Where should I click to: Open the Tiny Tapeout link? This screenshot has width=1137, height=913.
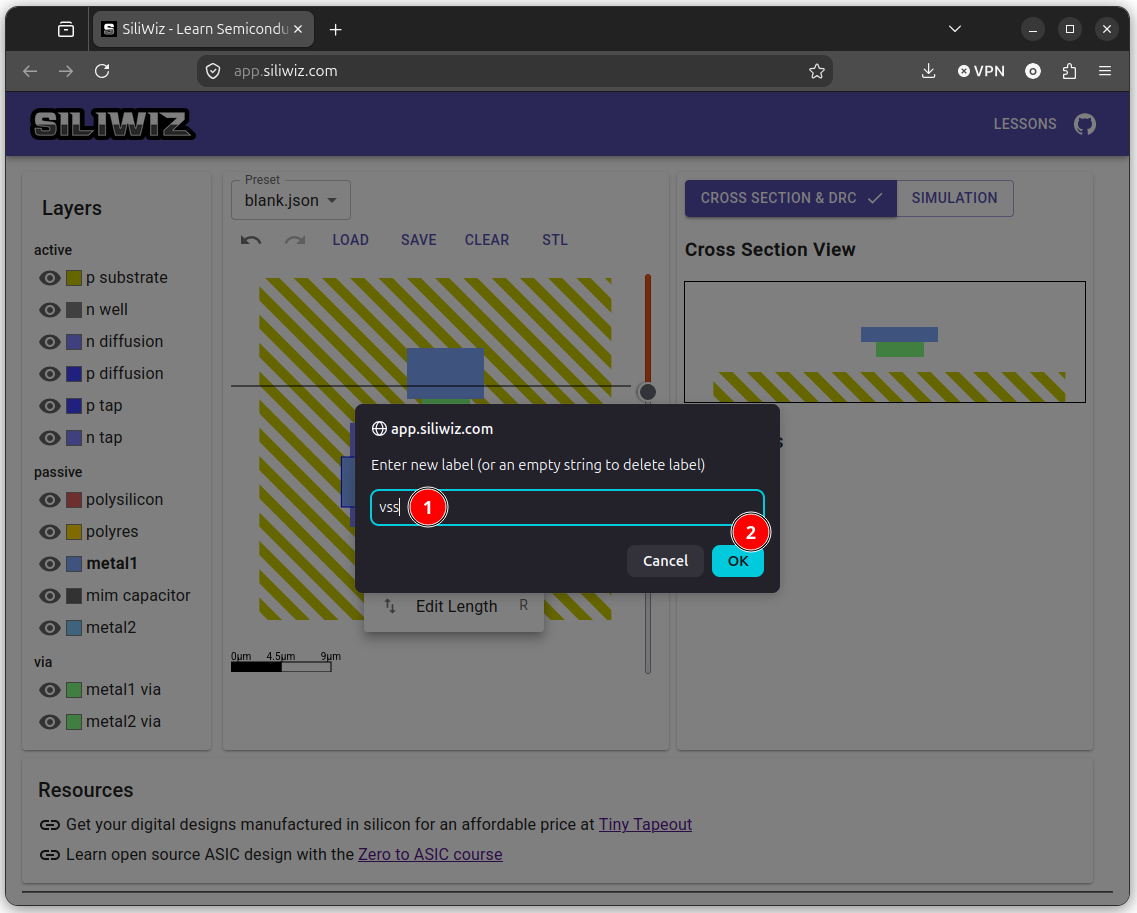click(645, 825)
